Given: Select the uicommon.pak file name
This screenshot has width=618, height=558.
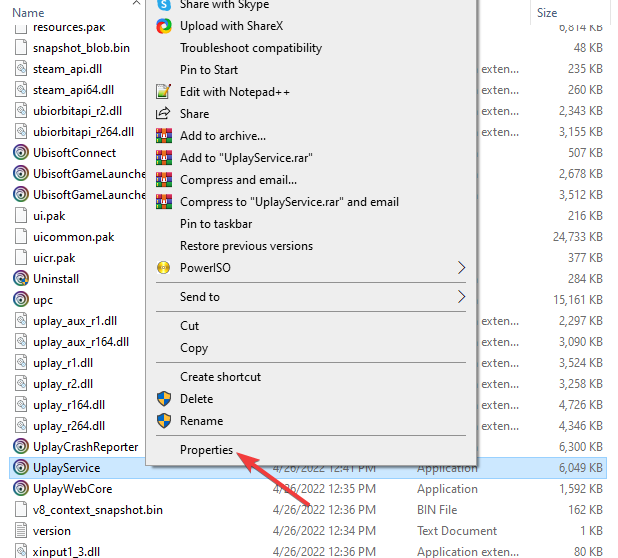Looking at the screenshot, I should click(x=73, y=237).
